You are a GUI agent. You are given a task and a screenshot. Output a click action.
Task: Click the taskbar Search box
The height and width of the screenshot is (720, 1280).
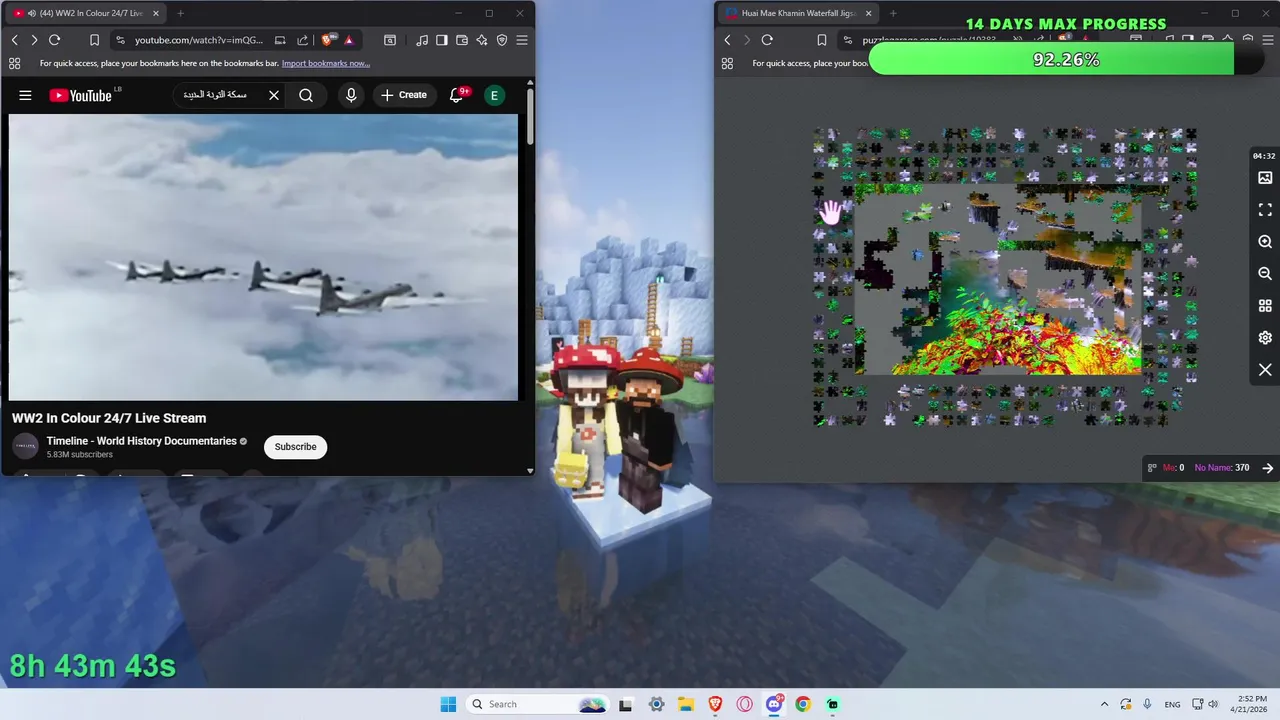pyautogui.click(x=539, y=704)
